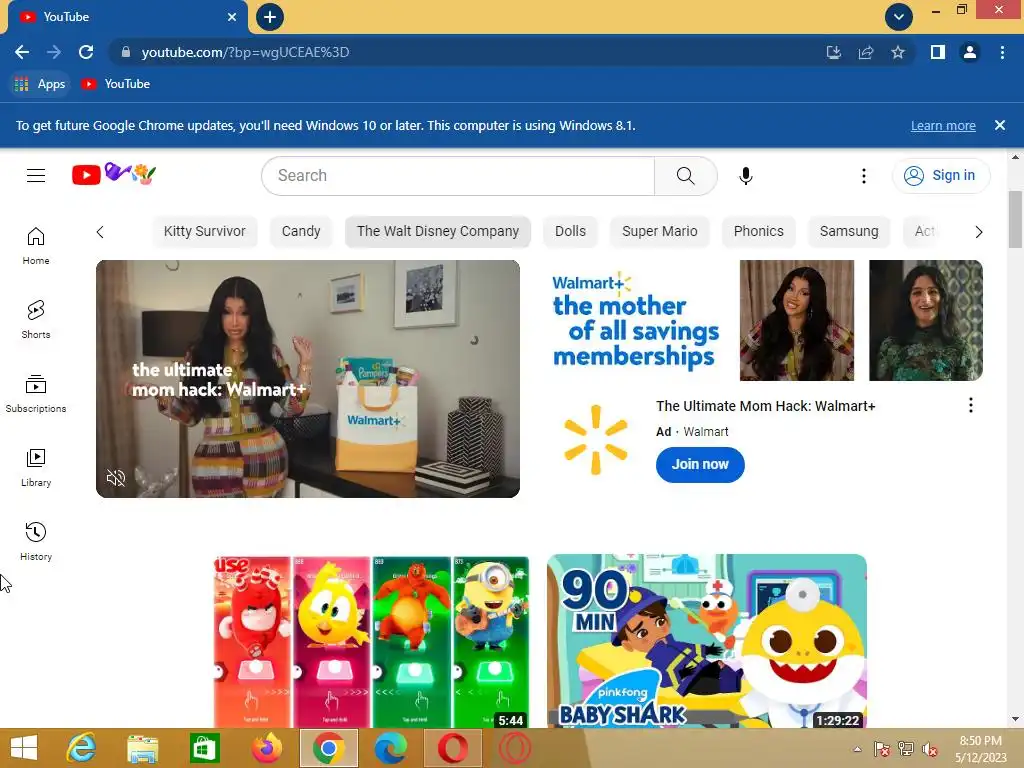Click Join now on Walmart ad
Screen dimensions: 1024x768
click(x=700, y=464)
